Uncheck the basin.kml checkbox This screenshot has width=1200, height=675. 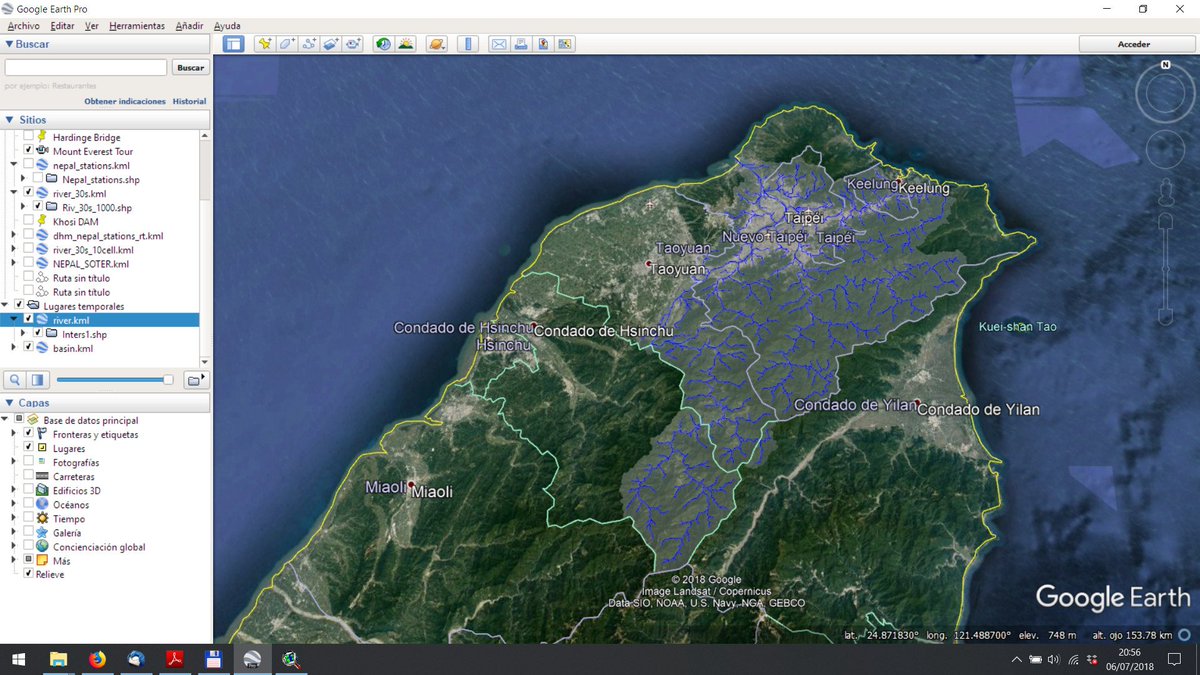click(28, 347)
